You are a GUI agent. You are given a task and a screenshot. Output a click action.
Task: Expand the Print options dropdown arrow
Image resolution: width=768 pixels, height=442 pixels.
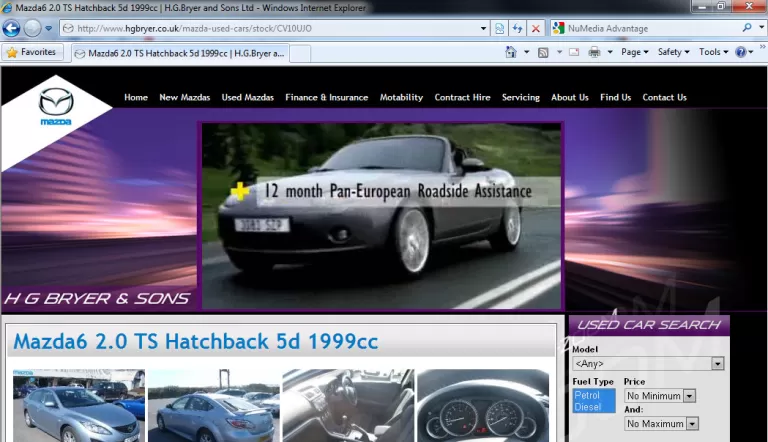coord(610,52)
